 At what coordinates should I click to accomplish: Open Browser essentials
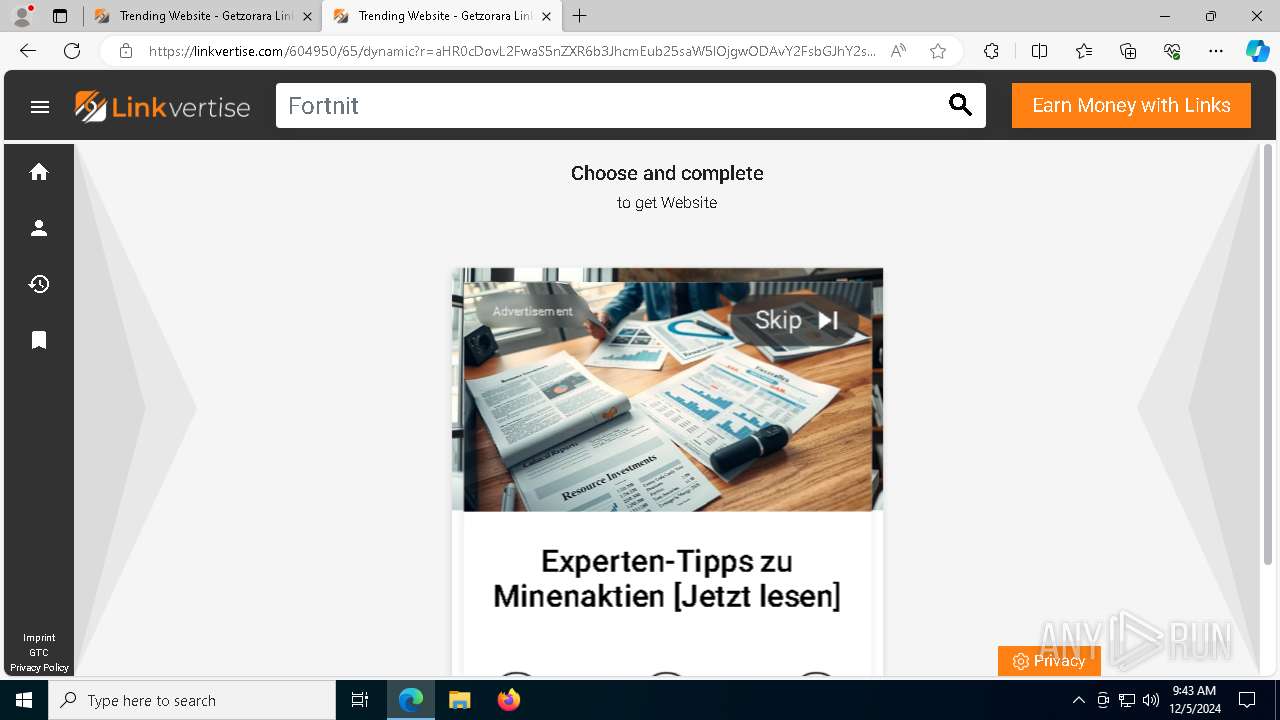[1172, 51]
